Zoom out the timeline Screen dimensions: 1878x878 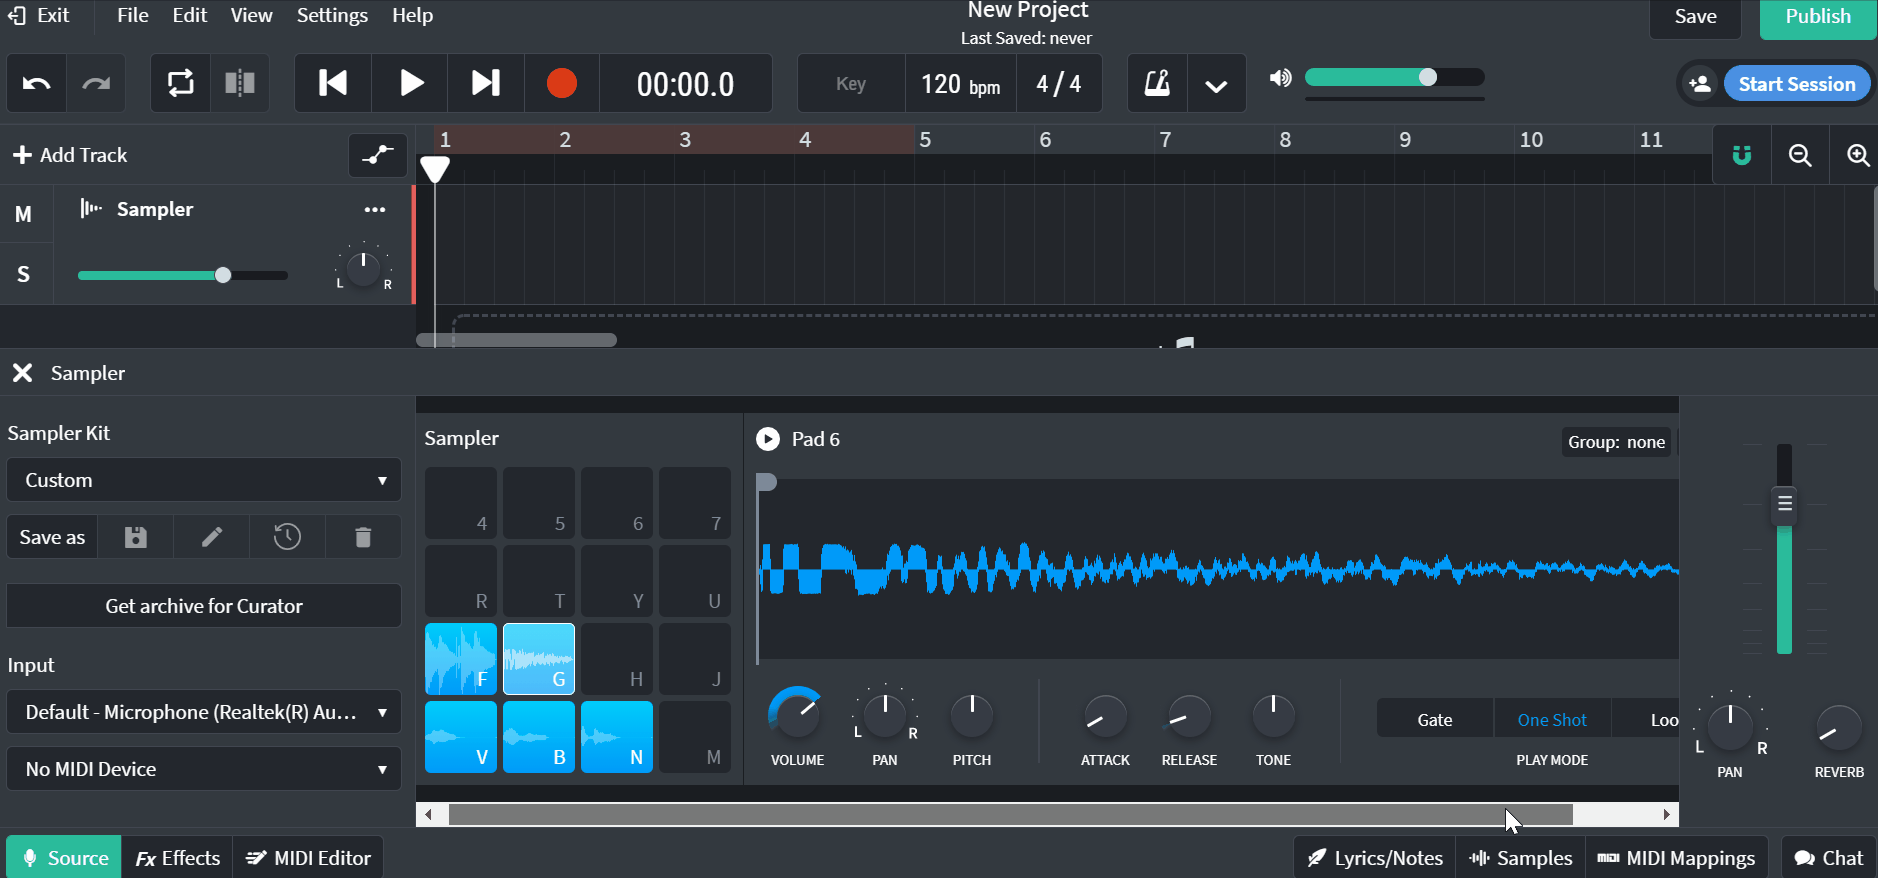click(x=1800, y=155)
